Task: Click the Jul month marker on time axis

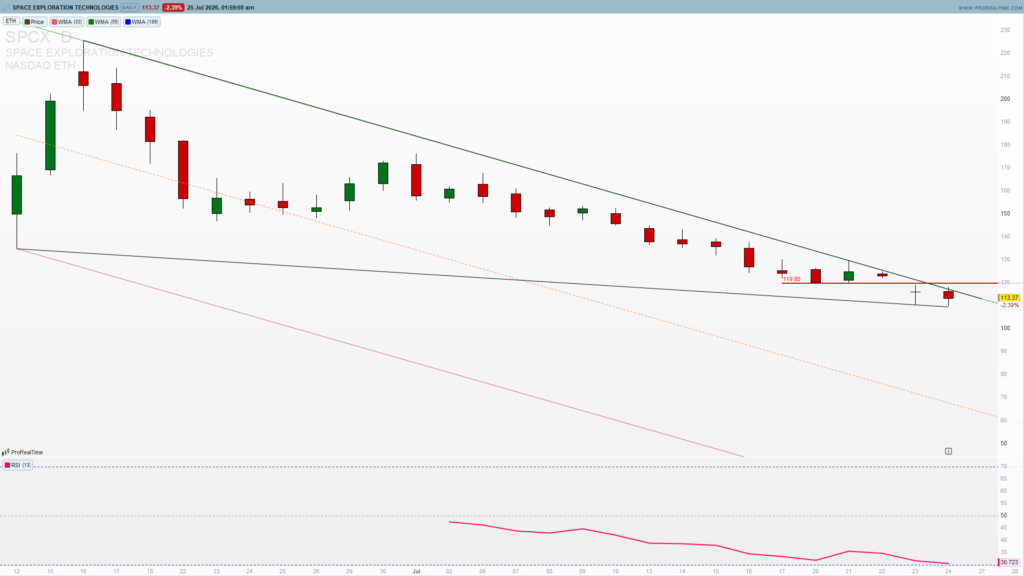Action: click(x=416, y=571)
